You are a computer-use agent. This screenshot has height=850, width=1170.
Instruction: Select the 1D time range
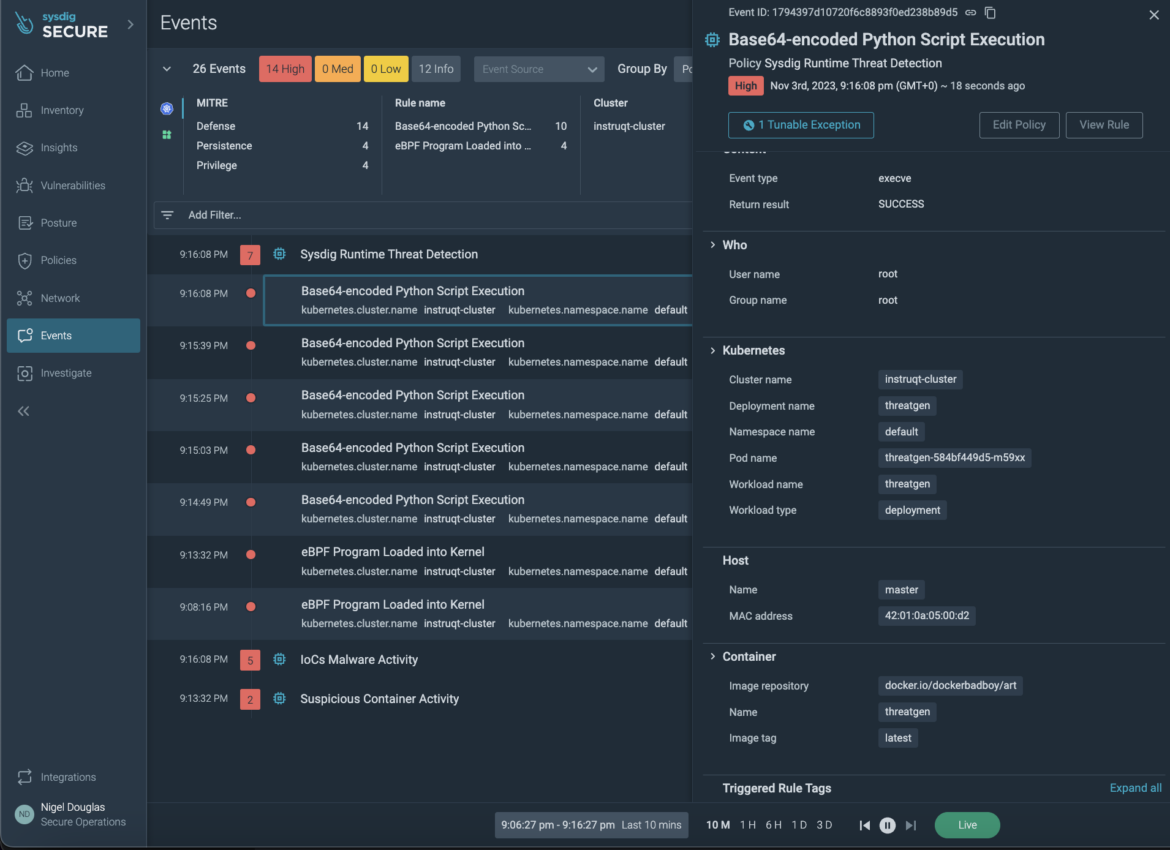coord(799,825)
